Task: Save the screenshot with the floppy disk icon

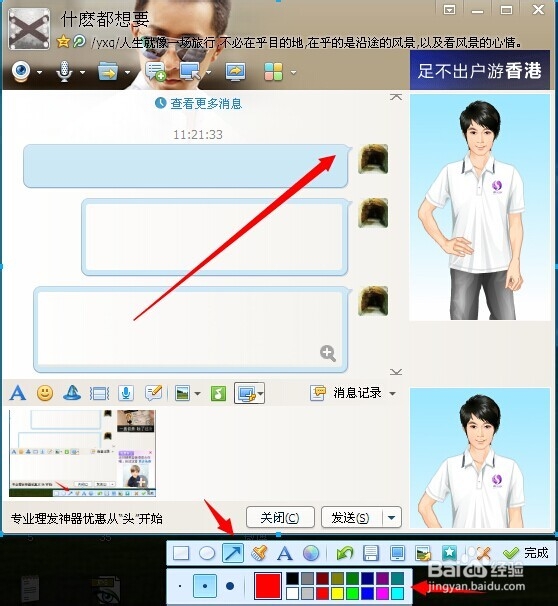Action: coord(371,553)
